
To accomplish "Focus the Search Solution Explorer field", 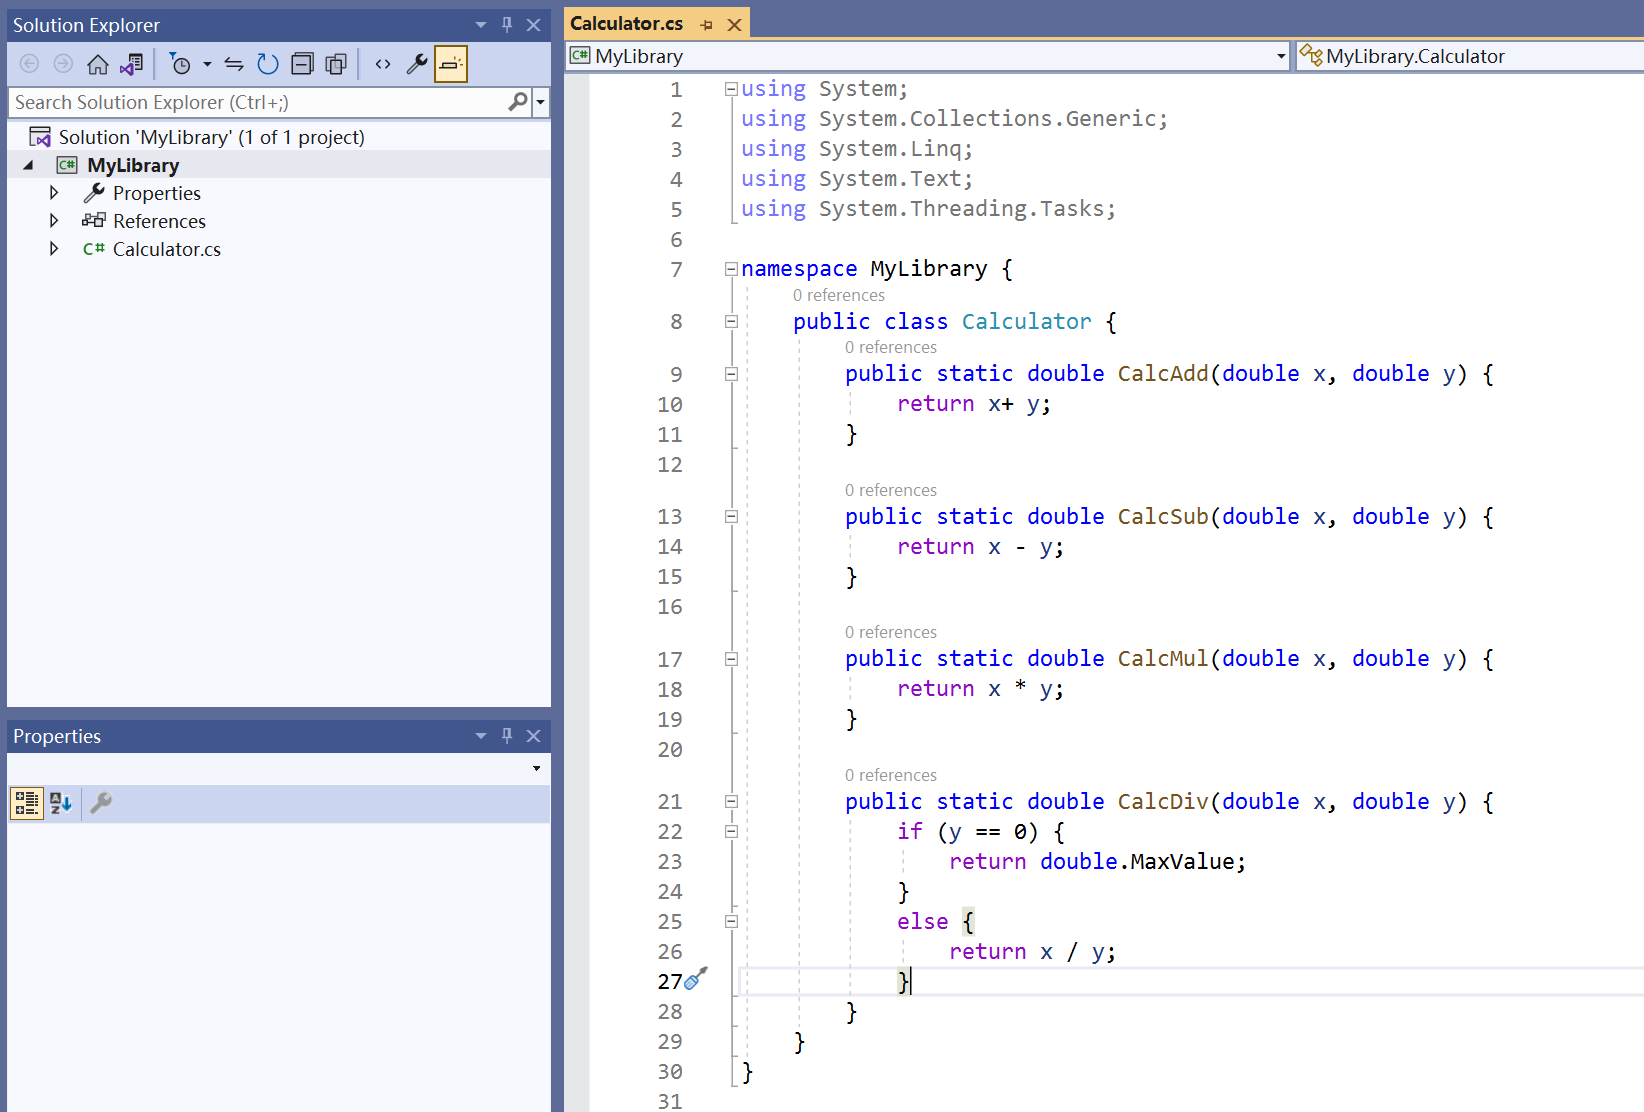I will (270, 102).
